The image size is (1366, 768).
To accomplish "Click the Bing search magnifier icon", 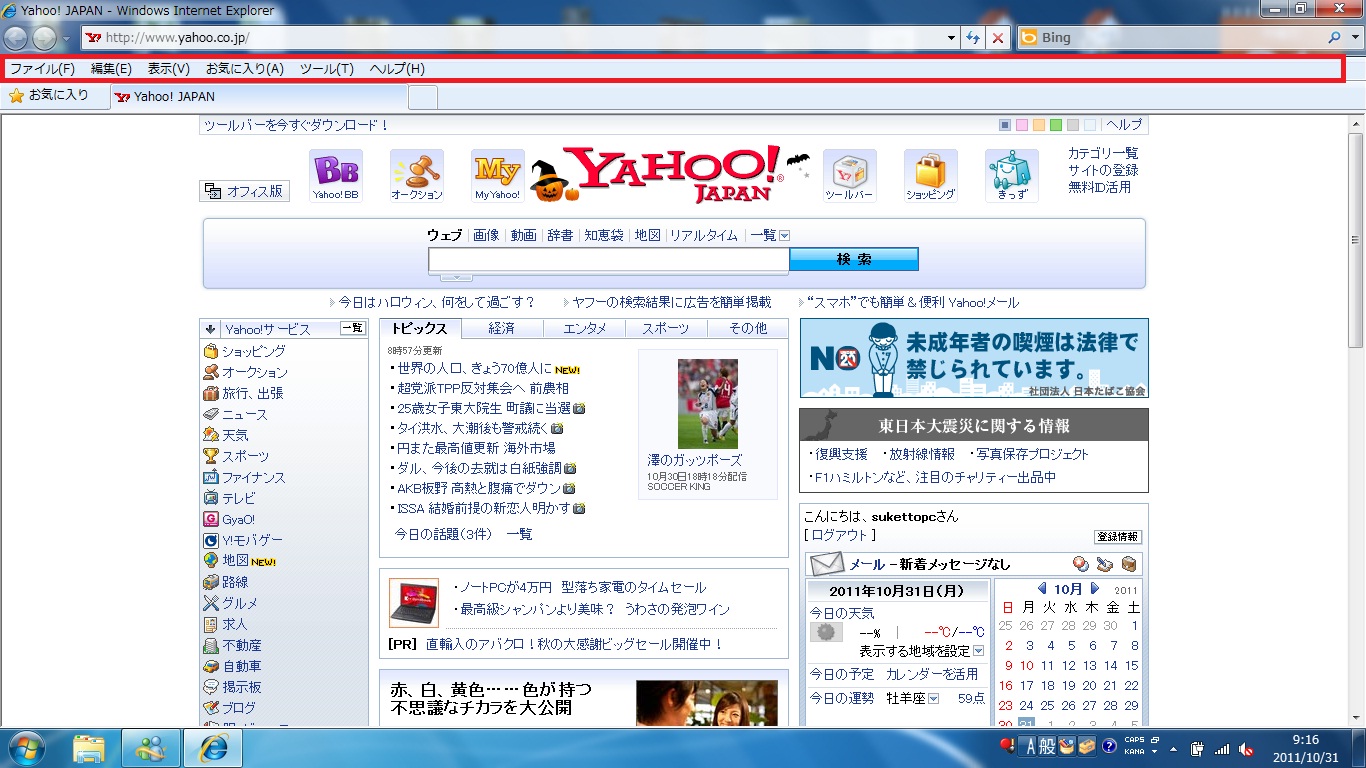I will (1335, 38).
